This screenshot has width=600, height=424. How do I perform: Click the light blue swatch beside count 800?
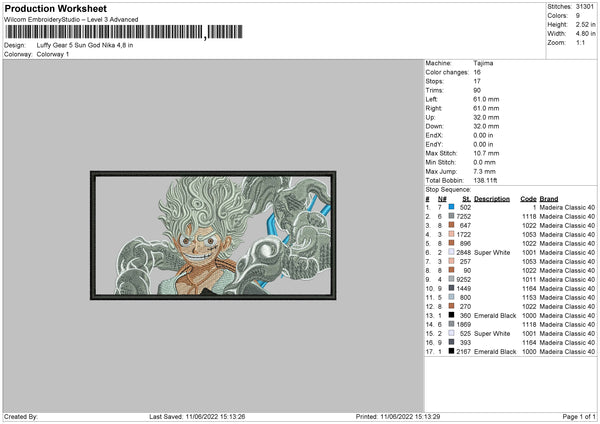(452, 297)
